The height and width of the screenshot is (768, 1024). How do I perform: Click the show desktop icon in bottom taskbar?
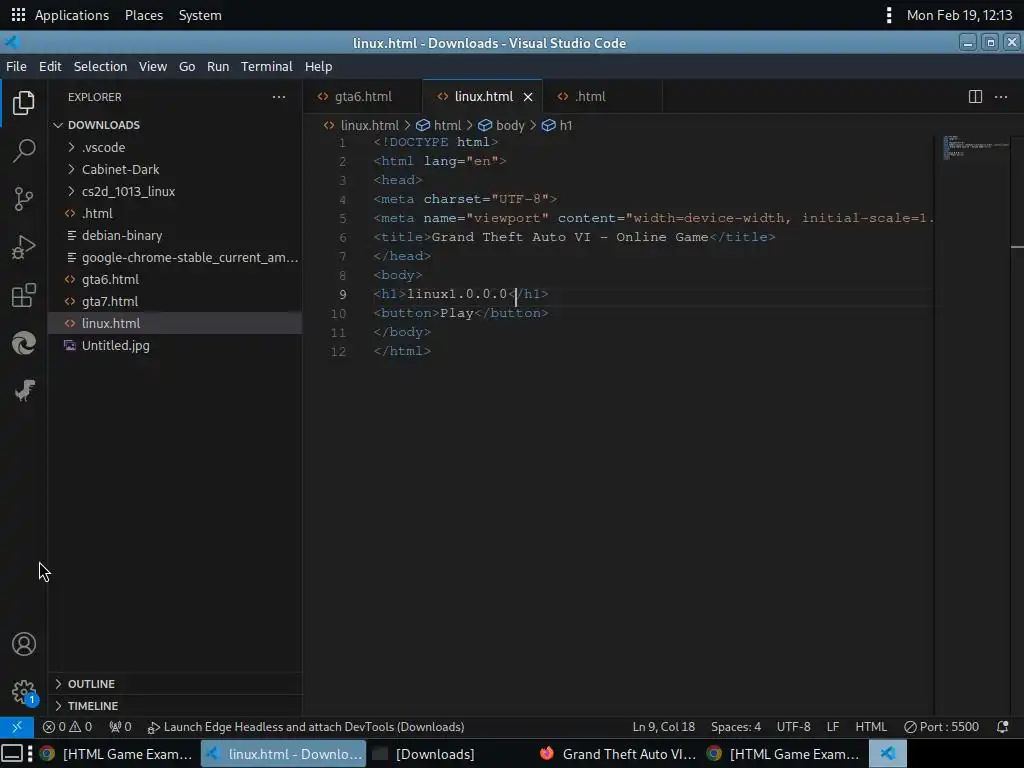tap(12, 754)
